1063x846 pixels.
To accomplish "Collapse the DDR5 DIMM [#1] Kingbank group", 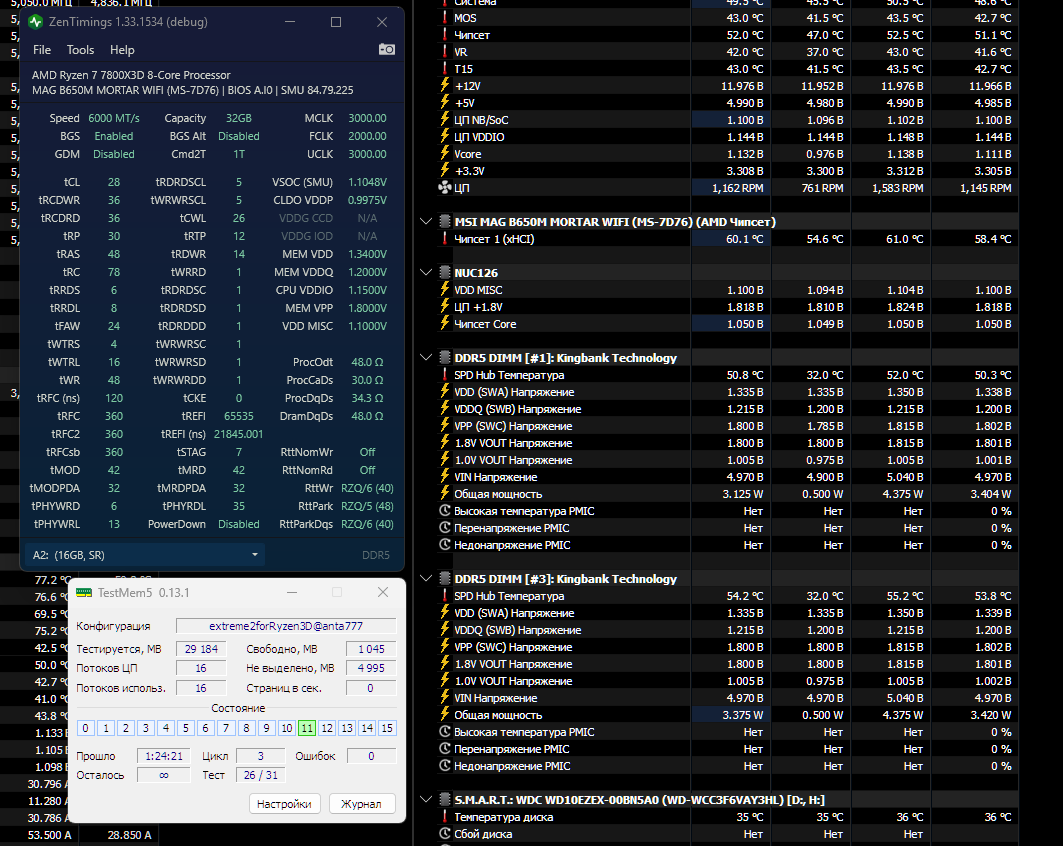I will [x=426, y=357].
